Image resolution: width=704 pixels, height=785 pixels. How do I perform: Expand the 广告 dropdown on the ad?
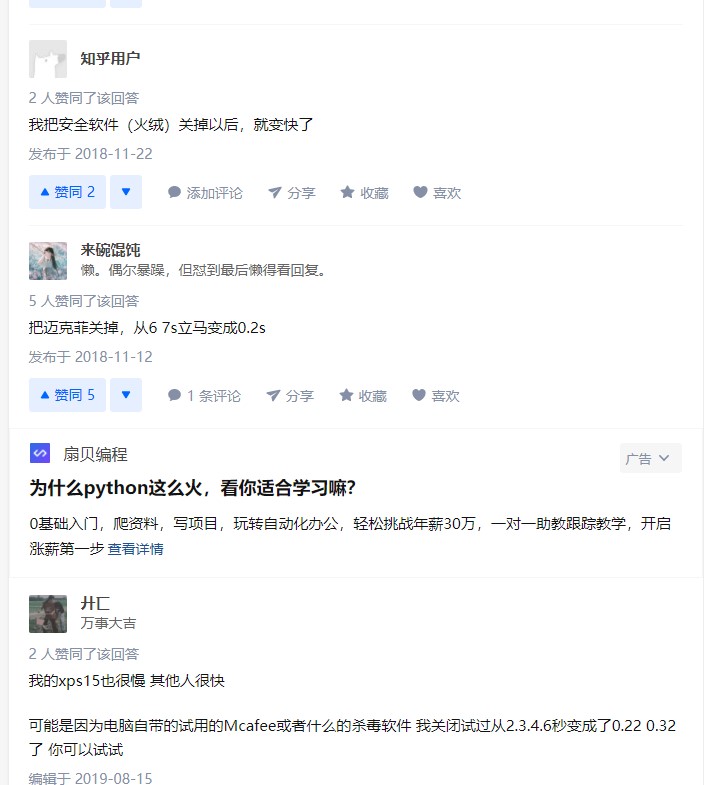click(x=650, y=458)
